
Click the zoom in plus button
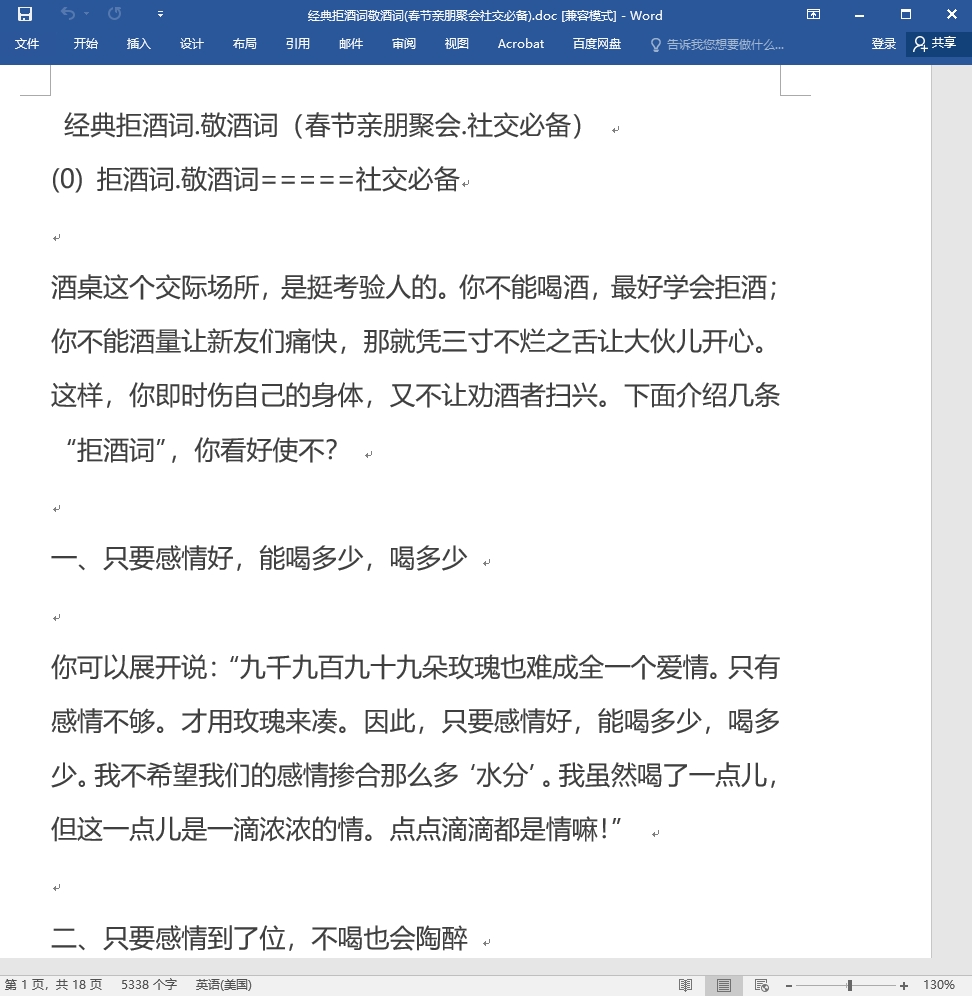click(903, 985)
